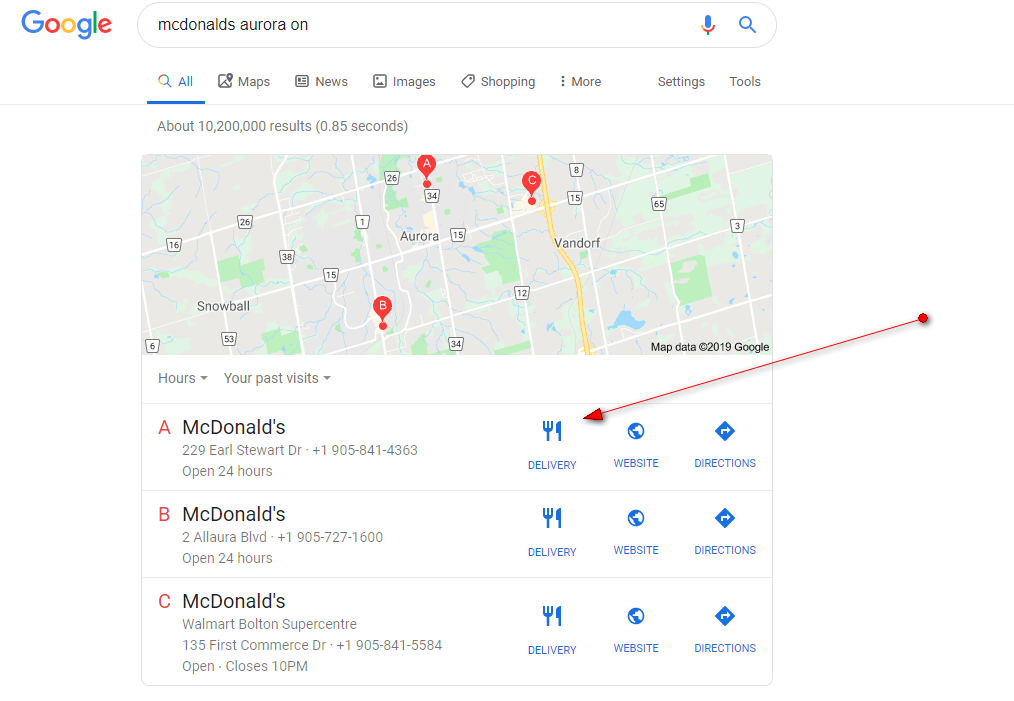1014x701 pixels.
Task: Open Website for McDonald's on Allaura Blvd
Action: [636, 532]
